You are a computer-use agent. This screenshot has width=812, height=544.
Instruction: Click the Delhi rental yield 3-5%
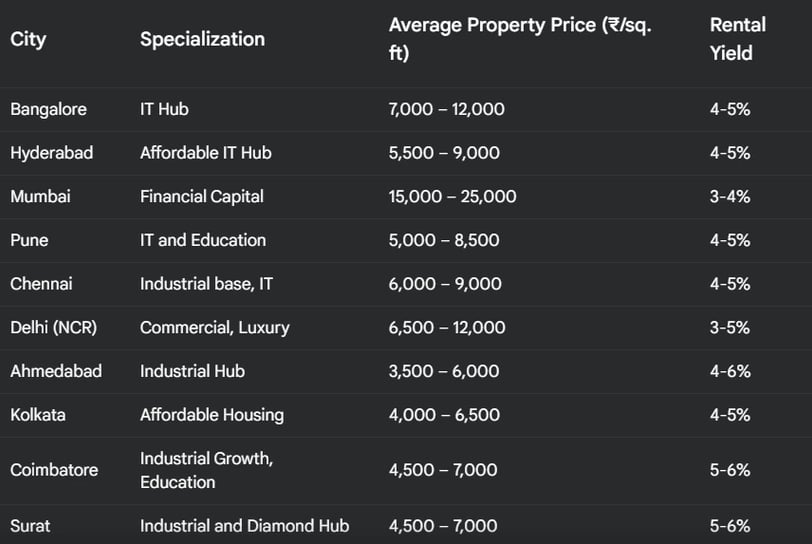[730, 327]
